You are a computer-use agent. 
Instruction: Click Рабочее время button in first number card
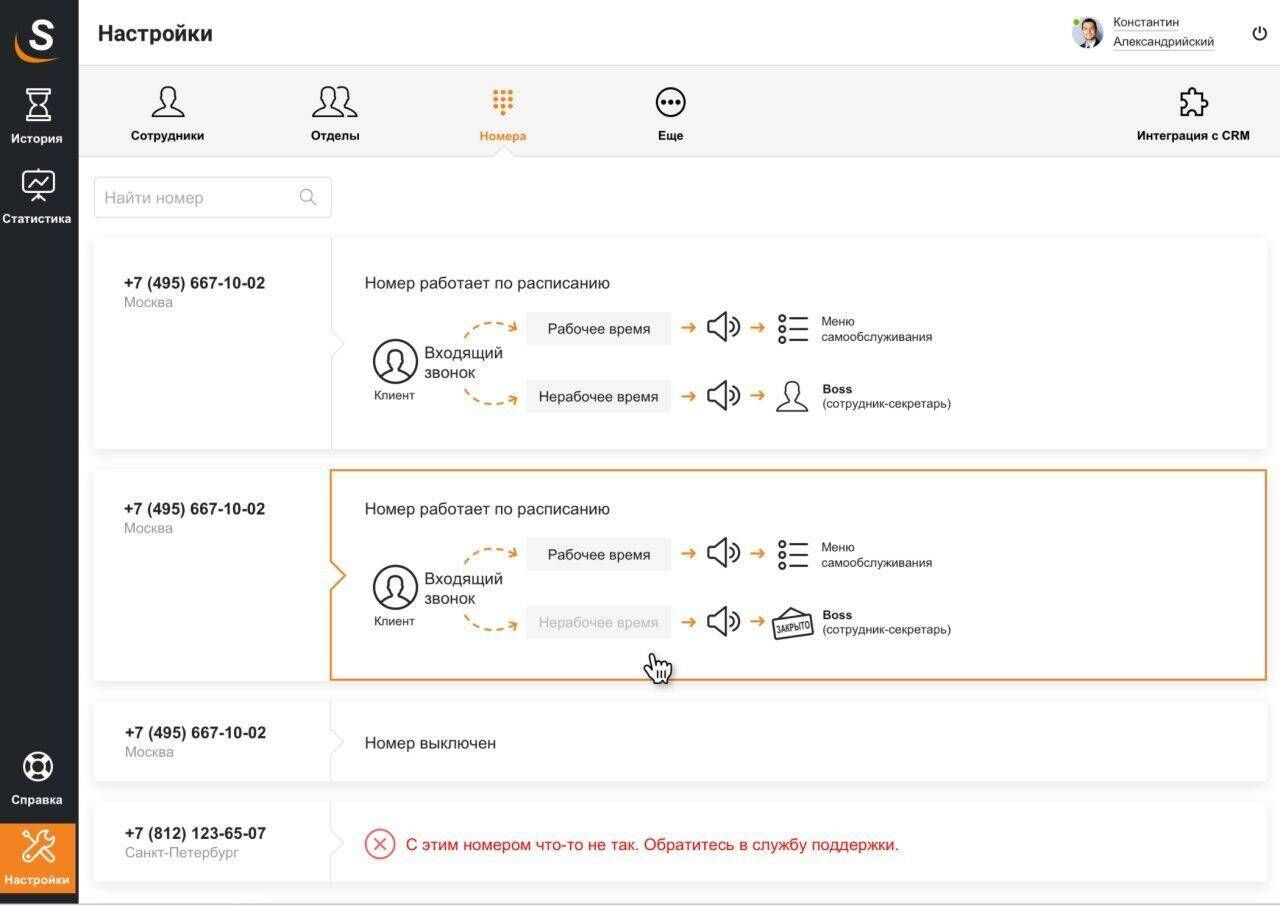(598, 329)
